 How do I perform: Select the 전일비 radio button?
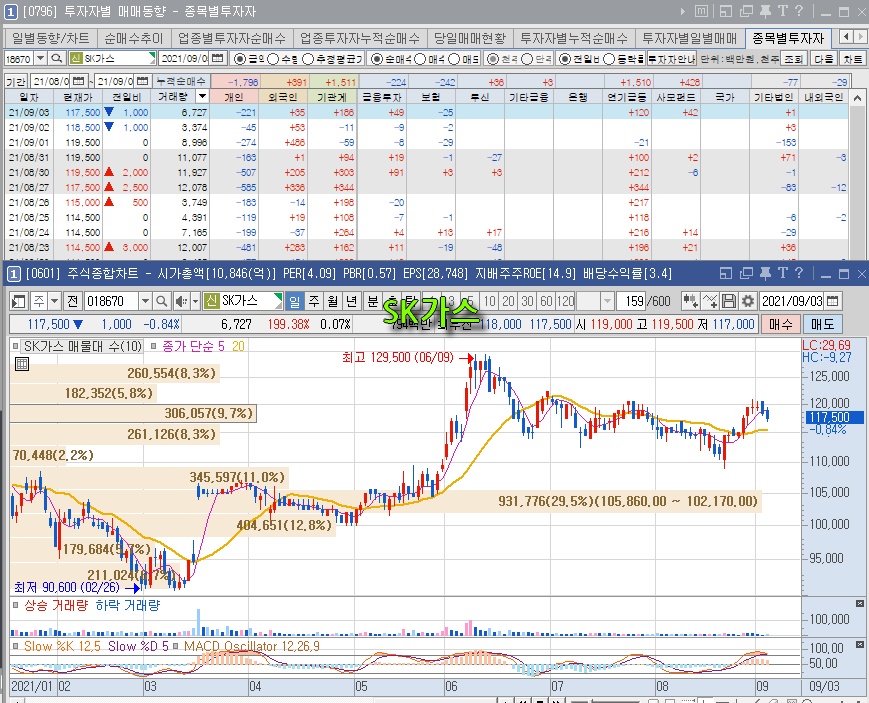click(564, 58)
